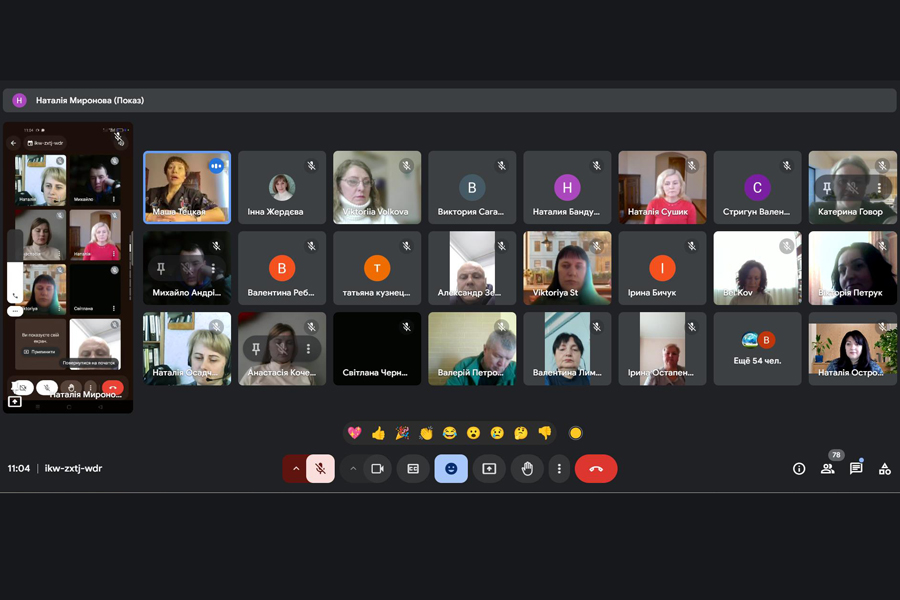Click the muted mic icon on Інна Жердєва tile
Image resolution: width=900 pixels, height=600 pixels.
(311, 166)
